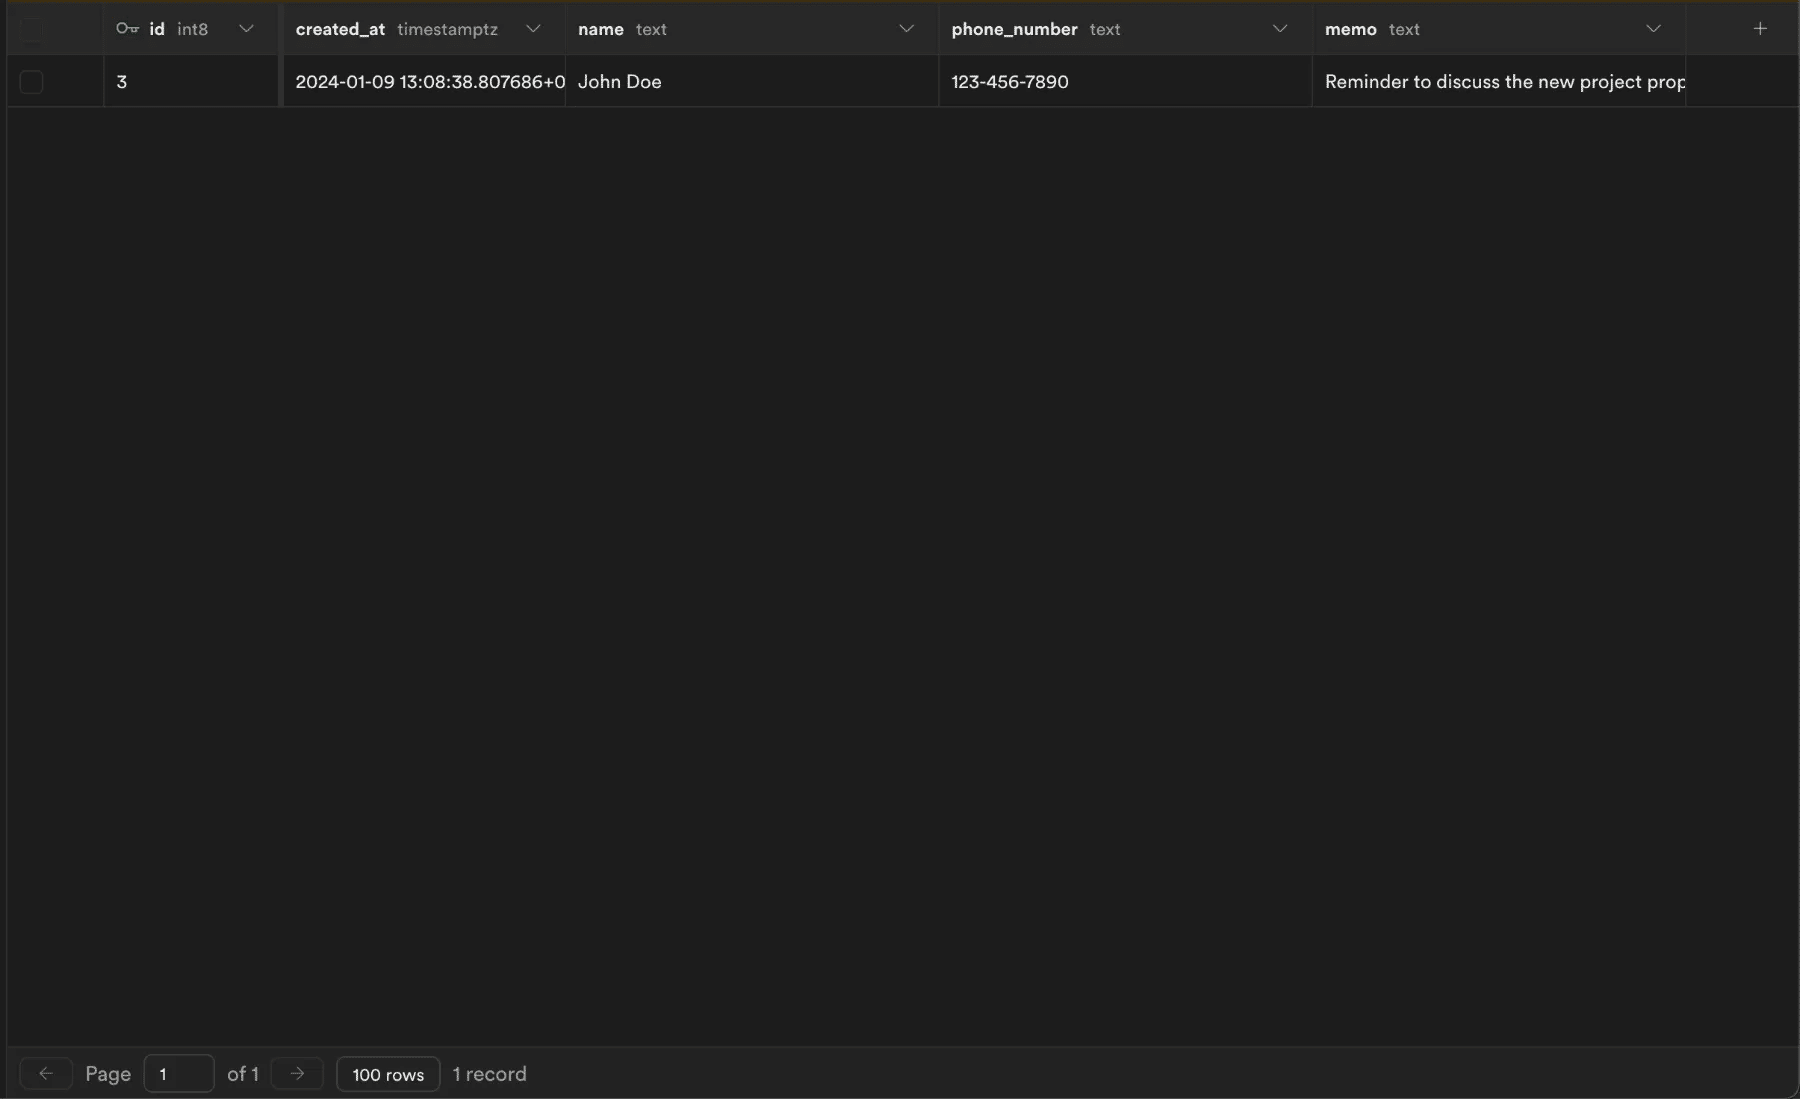Toggle the select-all rows header checkbox
This screenshot has width=1800, height=1099.
tap(32, 30)
